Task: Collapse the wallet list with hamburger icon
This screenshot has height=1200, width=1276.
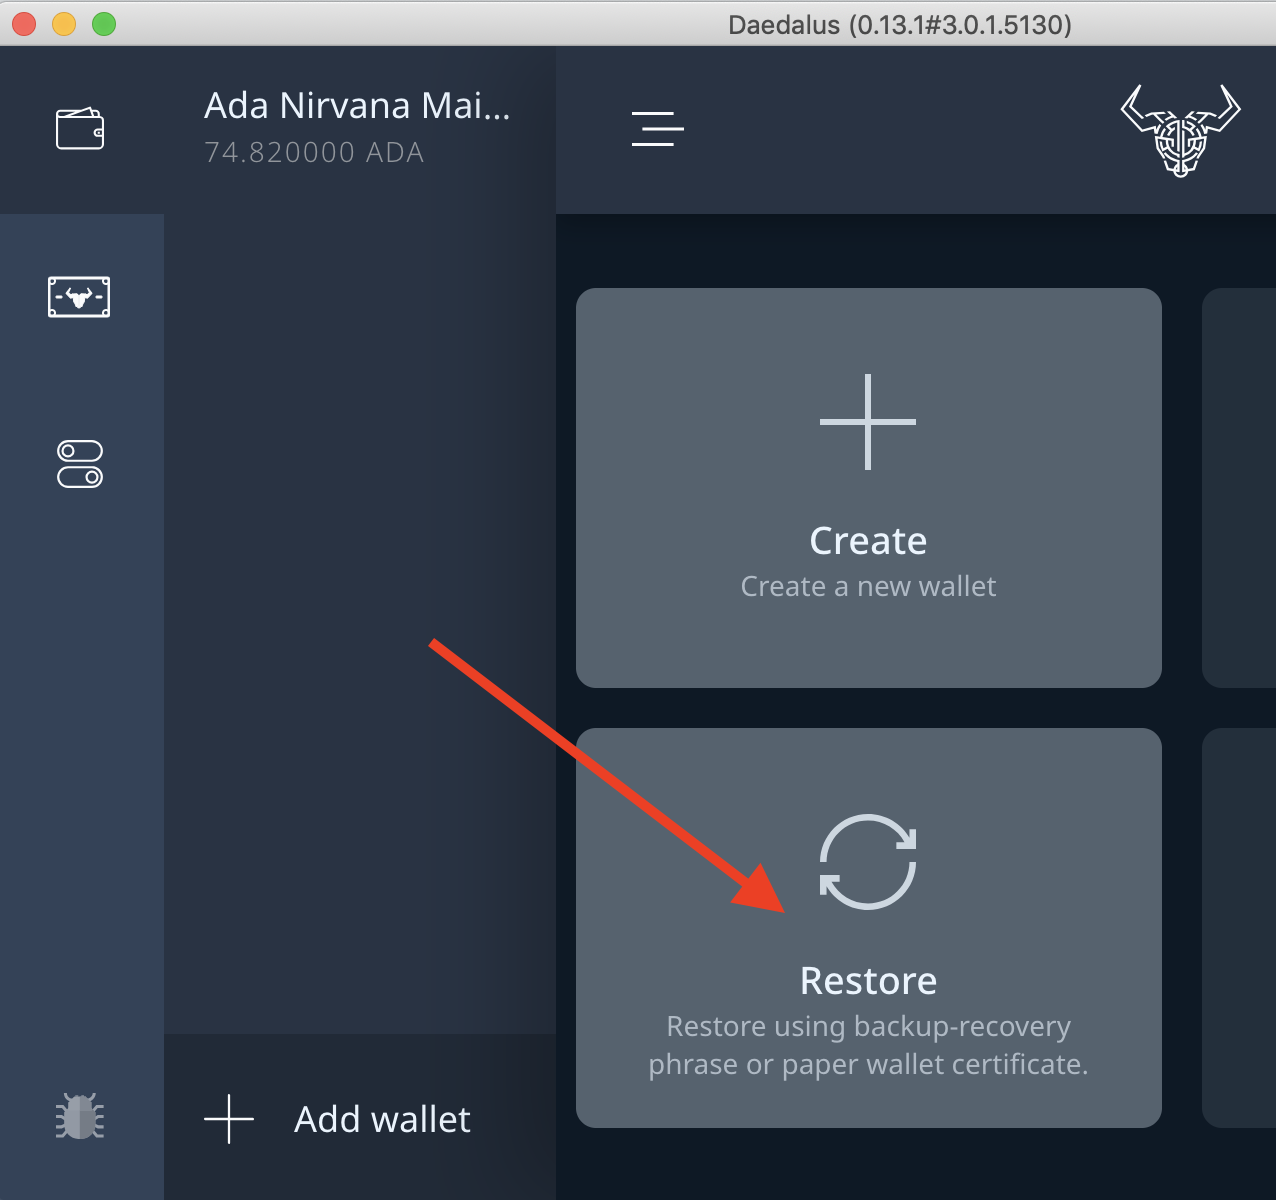Action: (x=657, y=129)
